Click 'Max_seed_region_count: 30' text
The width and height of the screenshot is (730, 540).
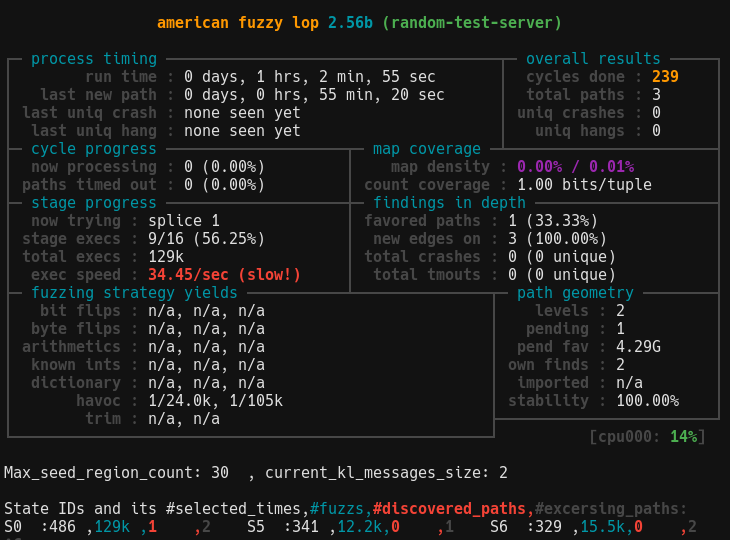(x=116, y=472)
